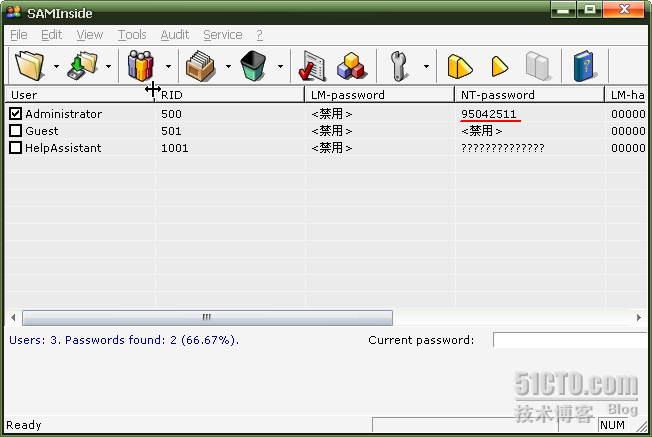Click the start attack double-arrow icon
Image resolution: width=652 pixels, height=437 pixels.
[x=459, y=67]
